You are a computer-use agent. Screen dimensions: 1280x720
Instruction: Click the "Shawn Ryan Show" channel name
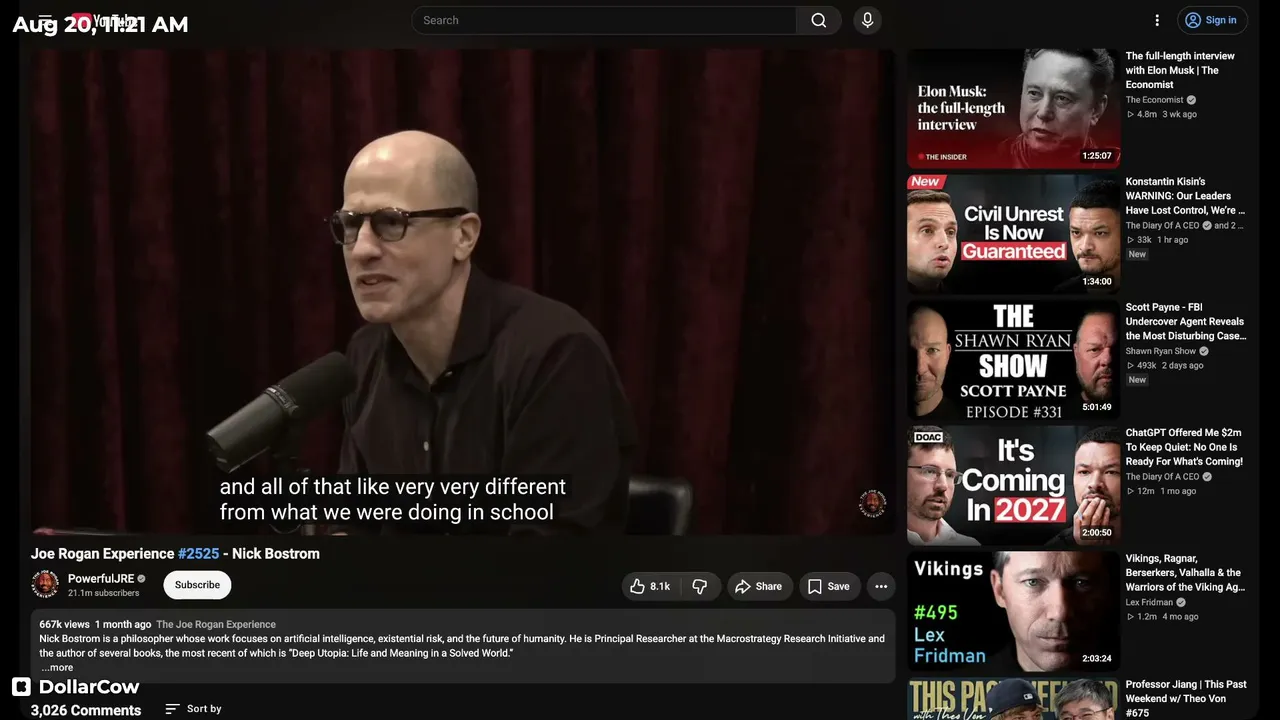(1161, 352)
